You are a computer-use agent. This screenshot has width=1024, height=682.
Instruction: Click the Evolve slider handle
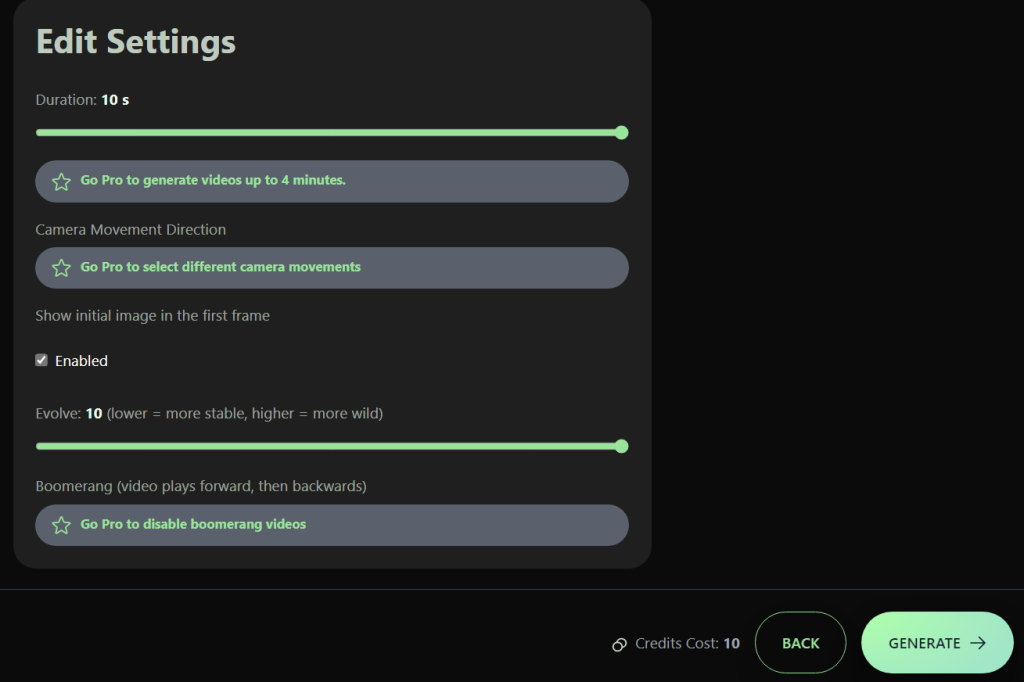tap(621, 446)
